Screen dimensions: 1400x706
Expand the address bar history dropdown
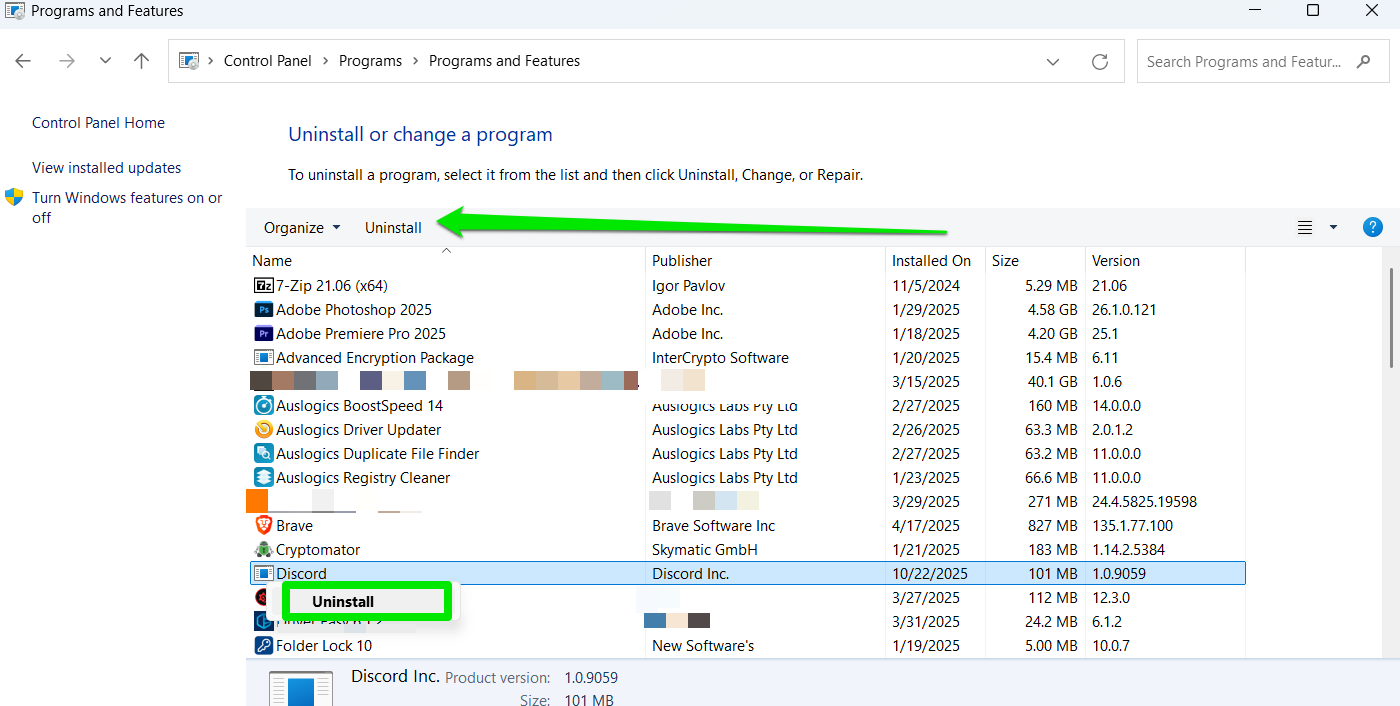pyautogui.click(x=1053, y=61)
